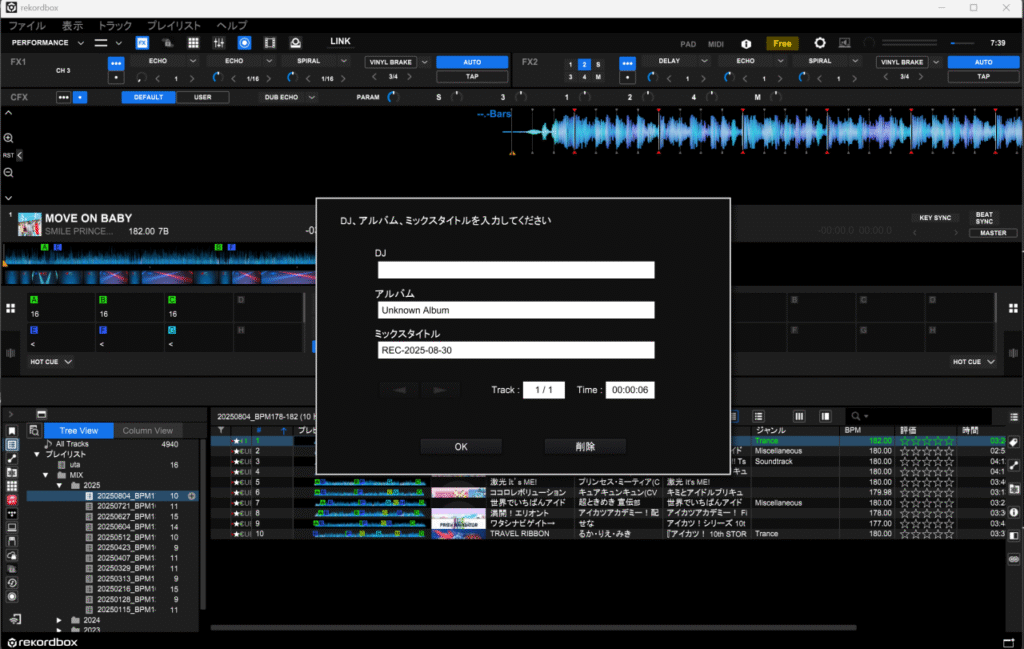1024x649 pixels.
Task: Click OK in the recording dialog
Action: pyautogui.click(x=461, y=447)
